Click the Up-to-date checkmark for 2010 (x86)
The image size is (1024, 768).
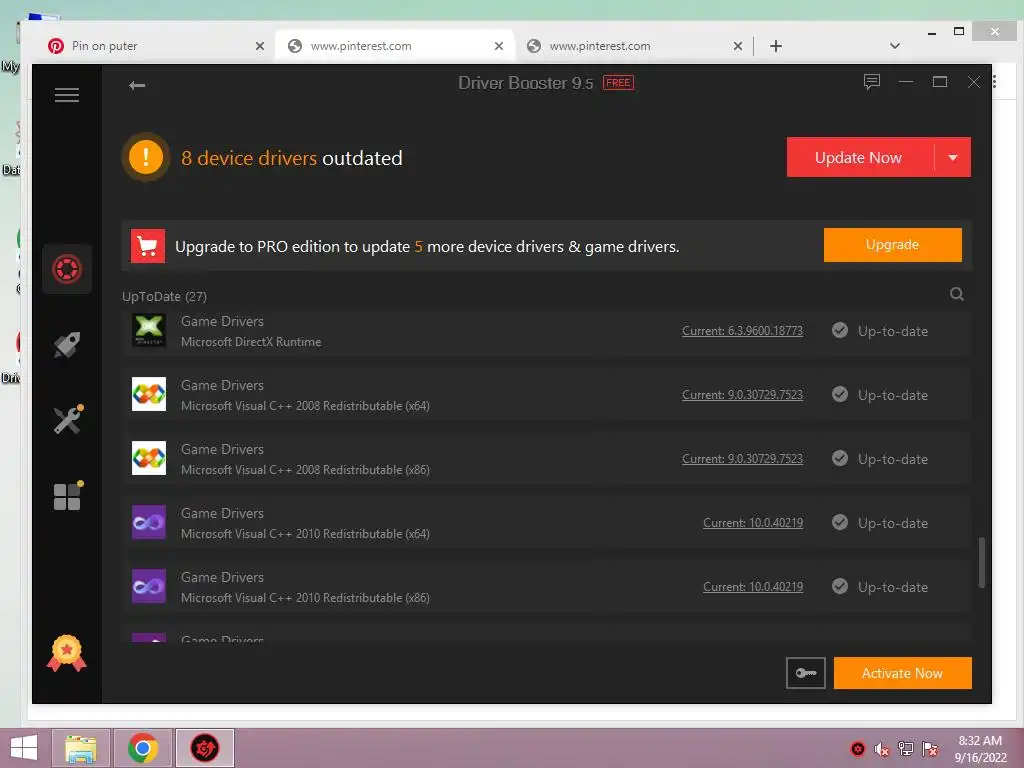pyautogui.click(x=840, y=586)
